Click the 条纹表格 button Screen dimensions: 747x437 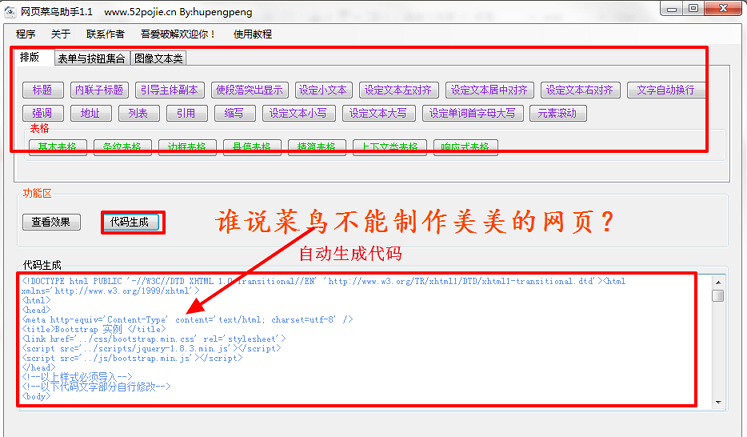click(122, 147)
